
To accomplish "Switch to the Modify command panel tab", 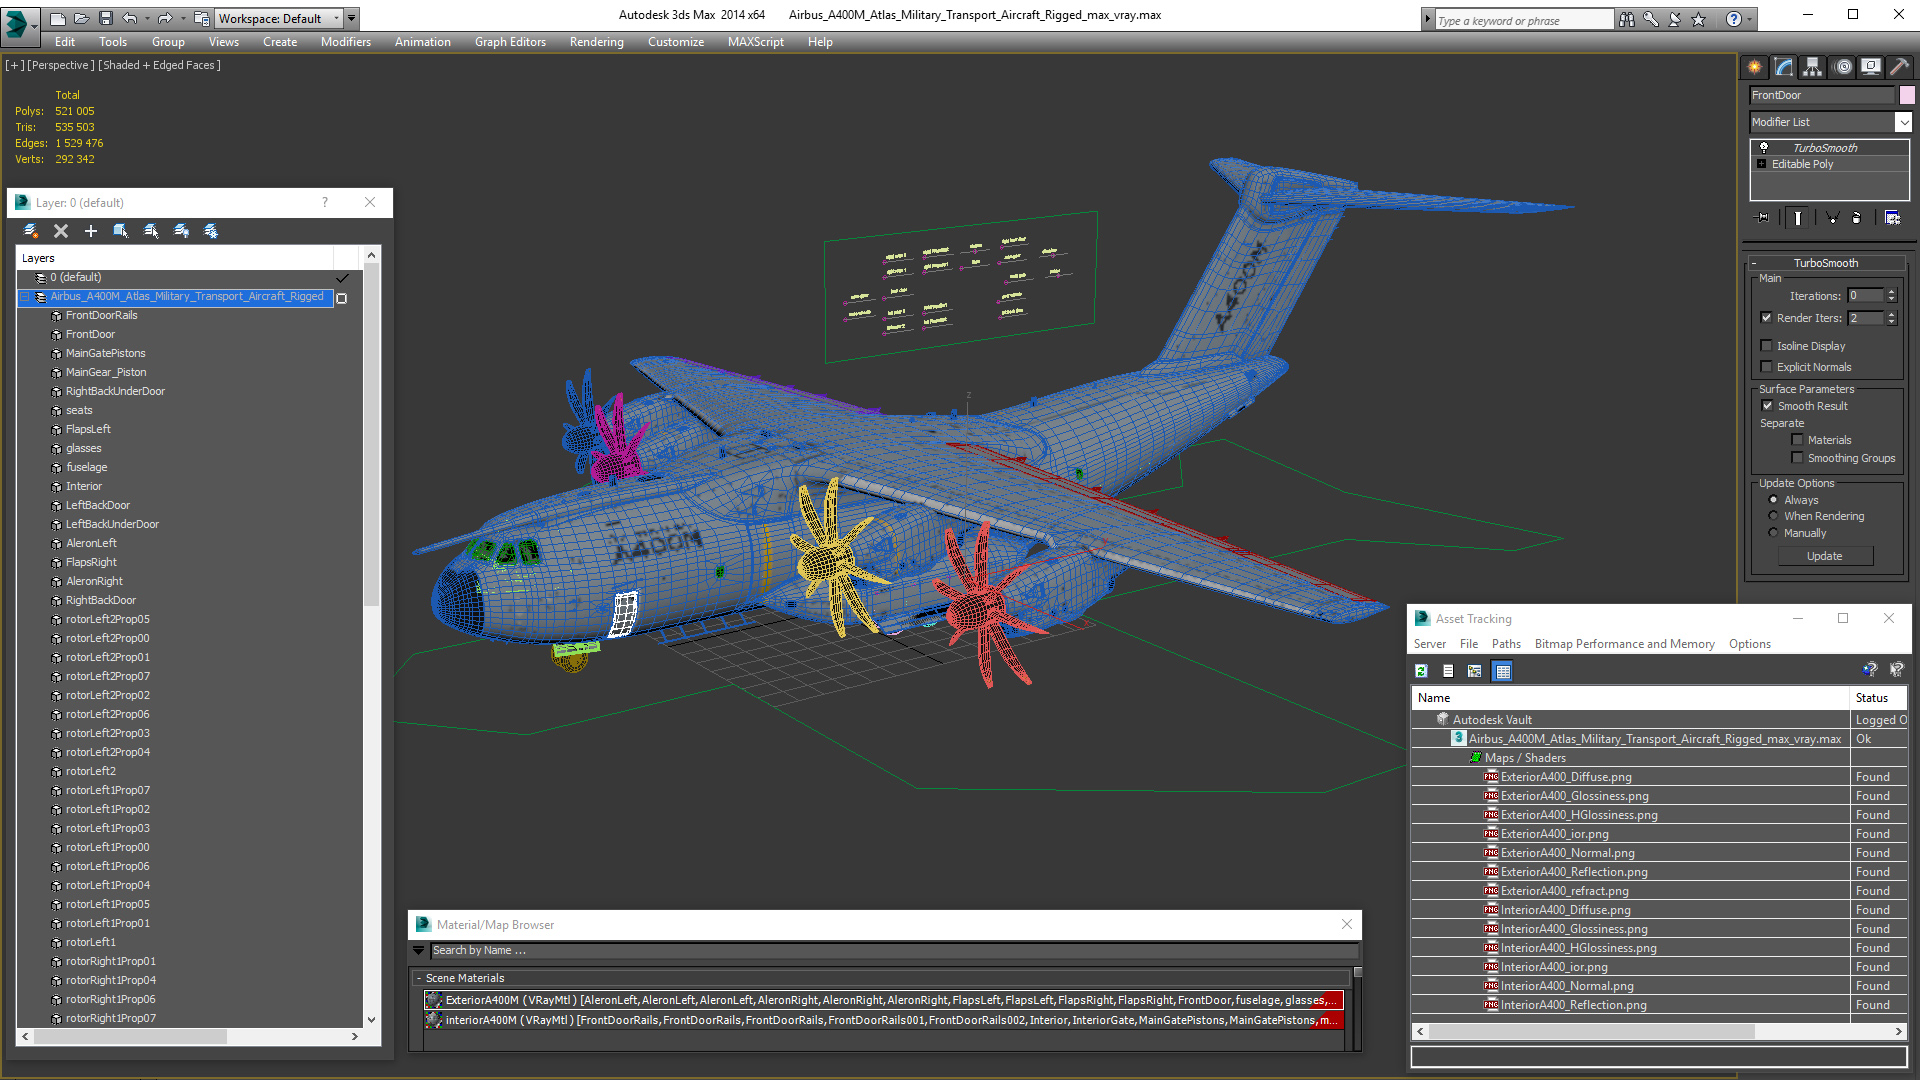I will [1784, 67].
